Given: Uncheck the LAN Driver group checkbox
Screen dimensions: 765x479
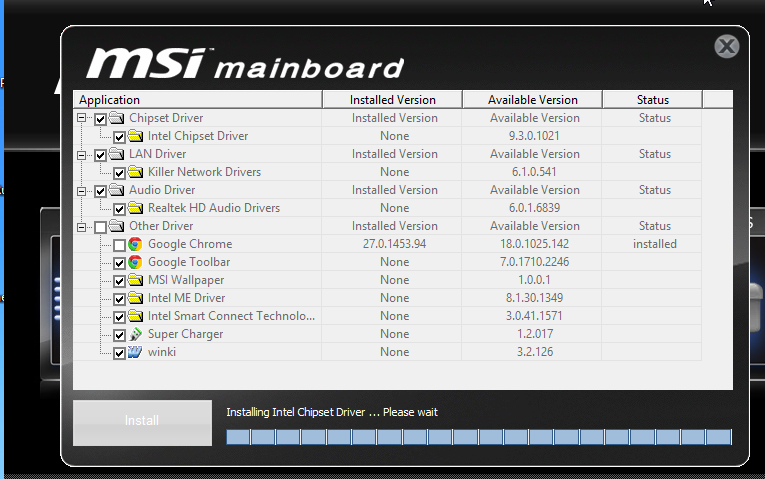Looking at the screenshot, I should (x=100, y=155).
